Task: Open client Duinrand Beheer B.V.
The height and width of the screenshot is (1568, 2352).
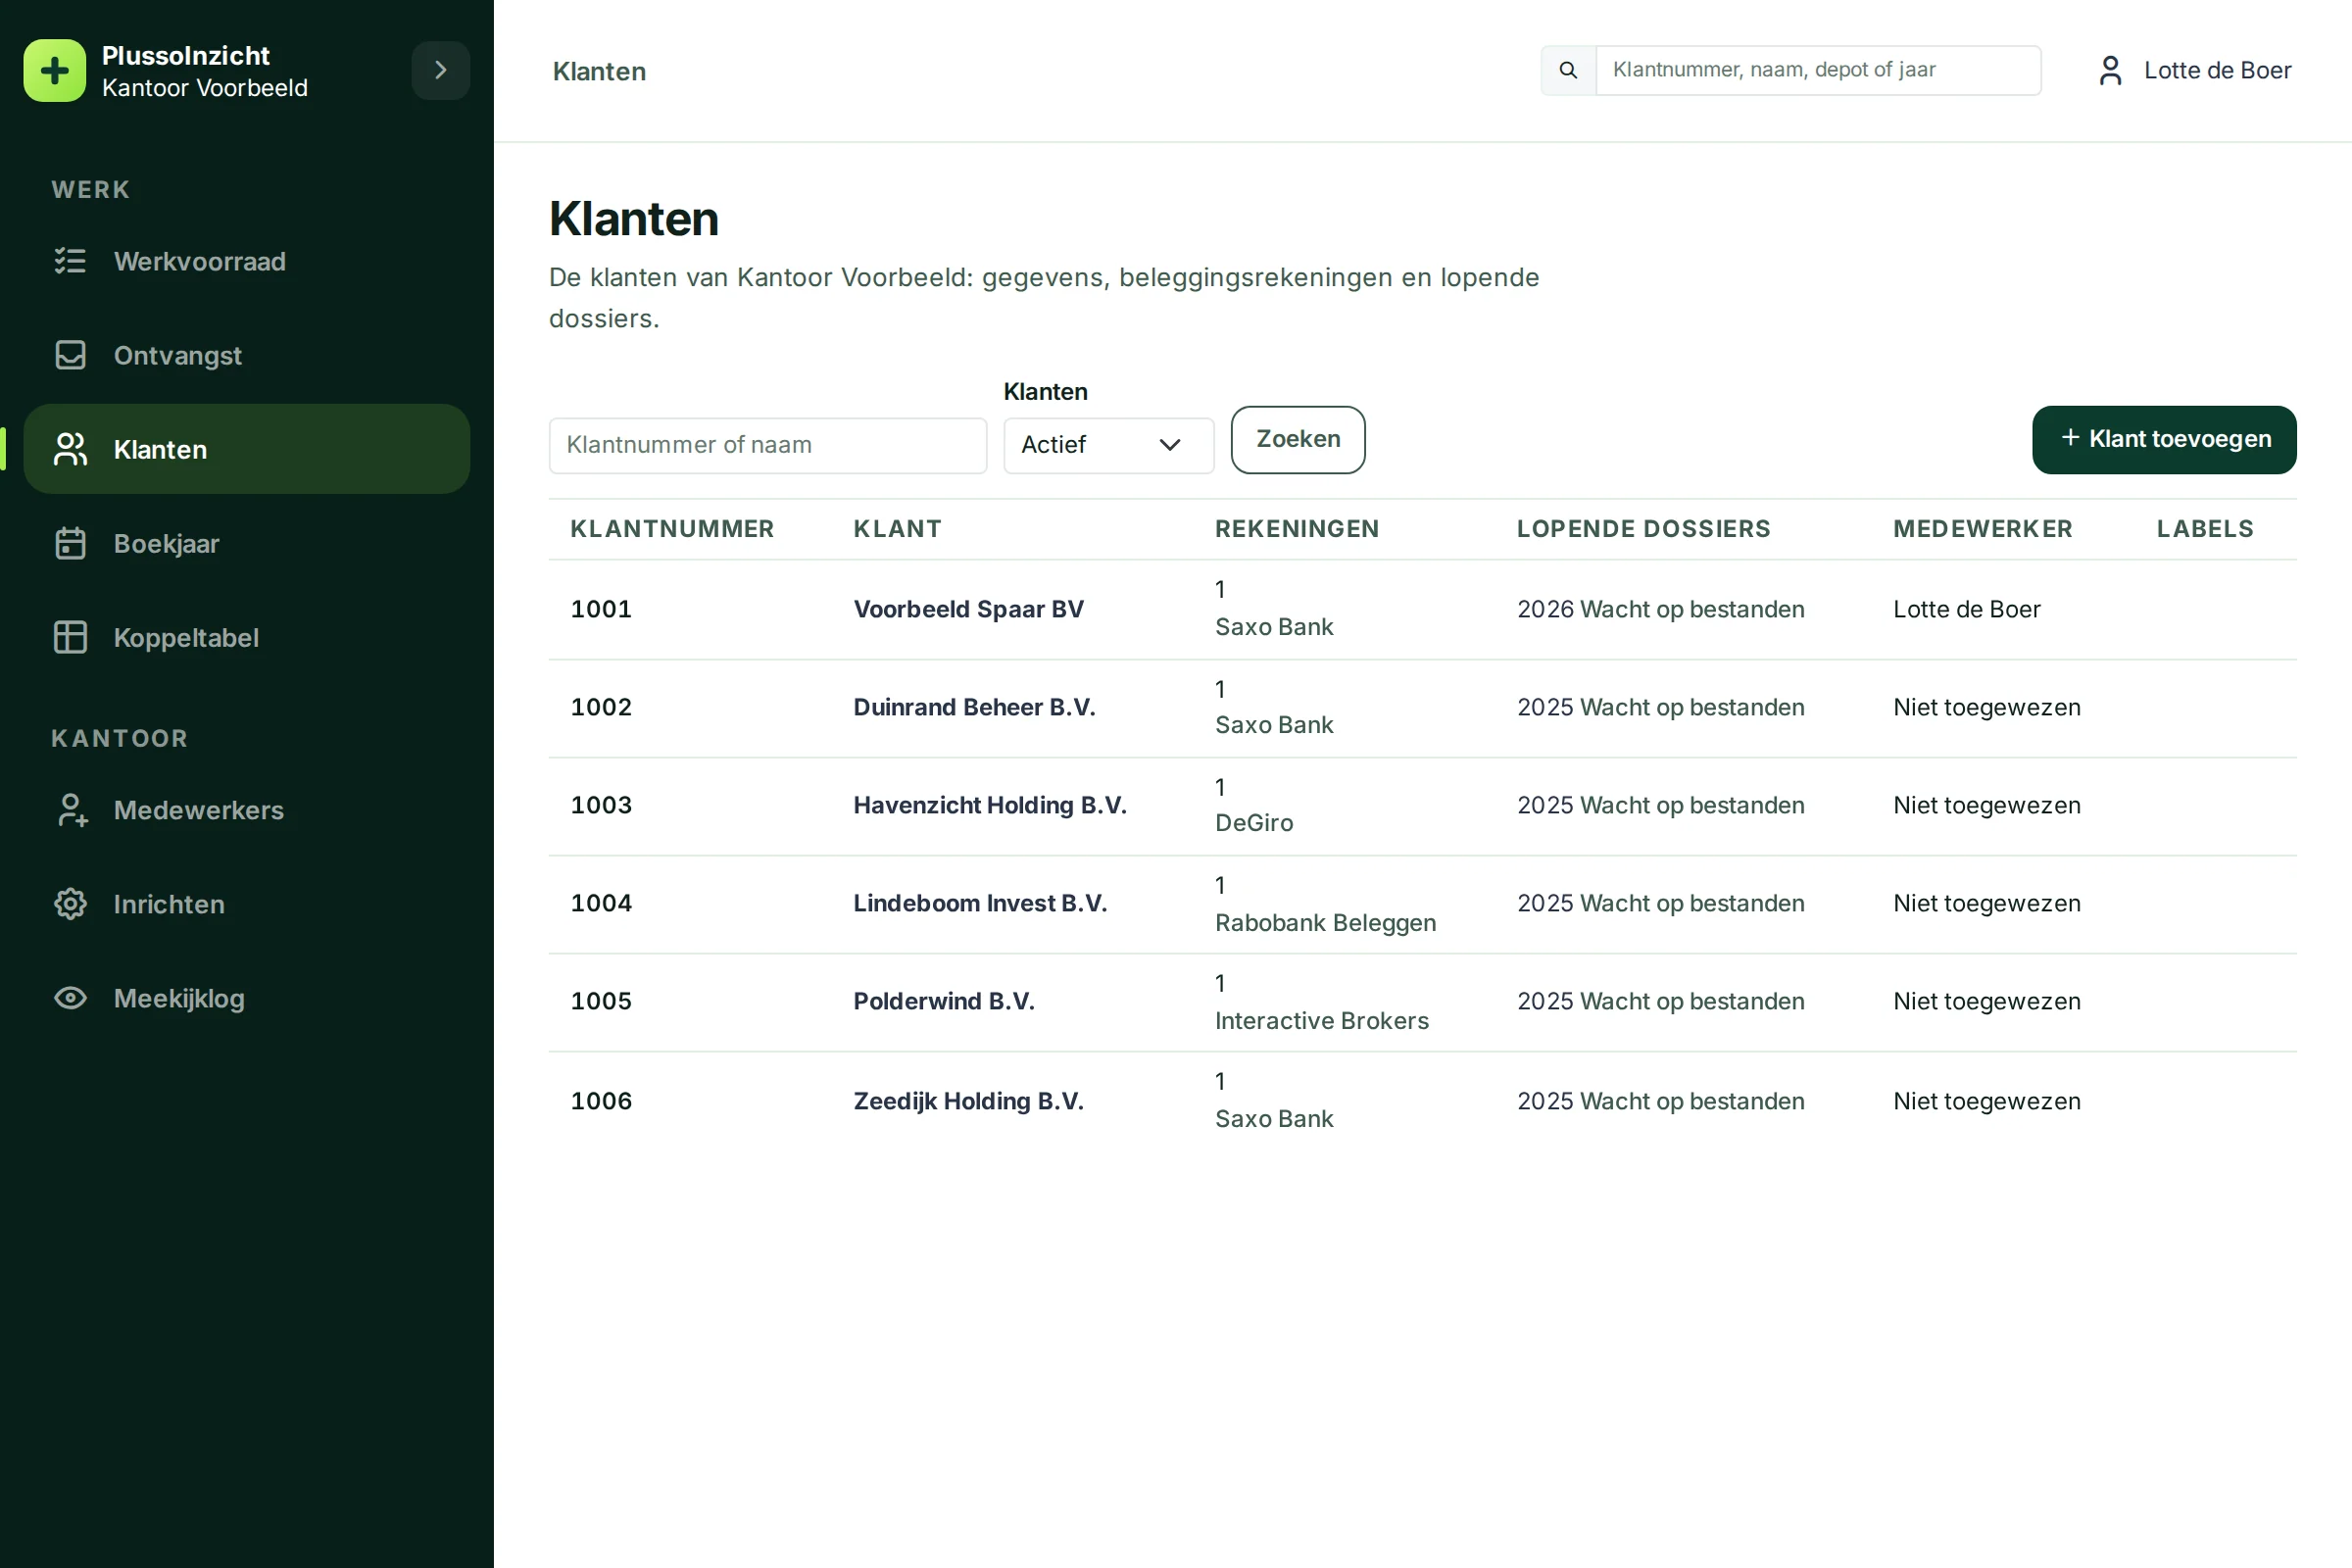Action: click(974, 707)
